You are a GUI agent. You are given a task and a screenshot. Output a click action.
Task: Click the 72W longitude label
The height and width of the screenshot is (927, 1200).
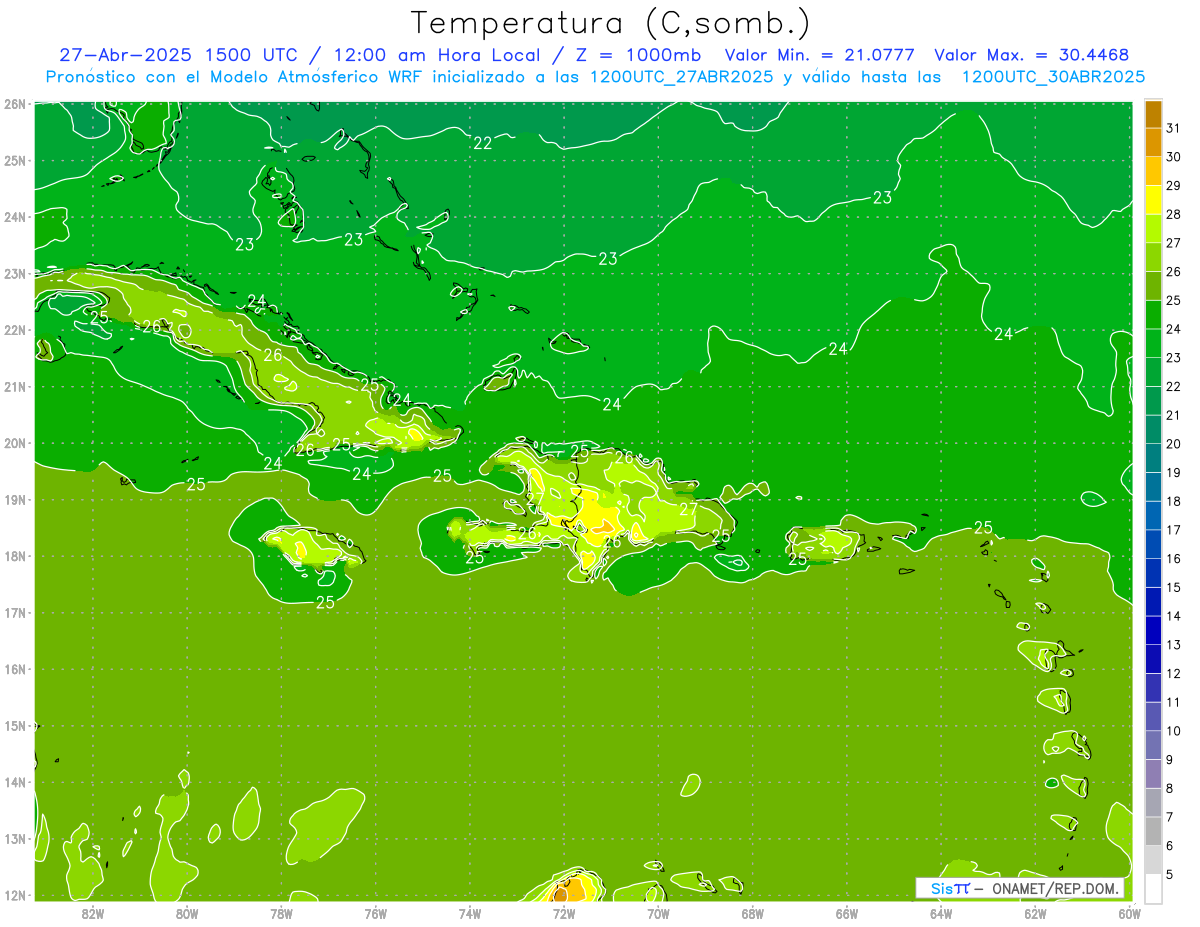coord(564,913)
